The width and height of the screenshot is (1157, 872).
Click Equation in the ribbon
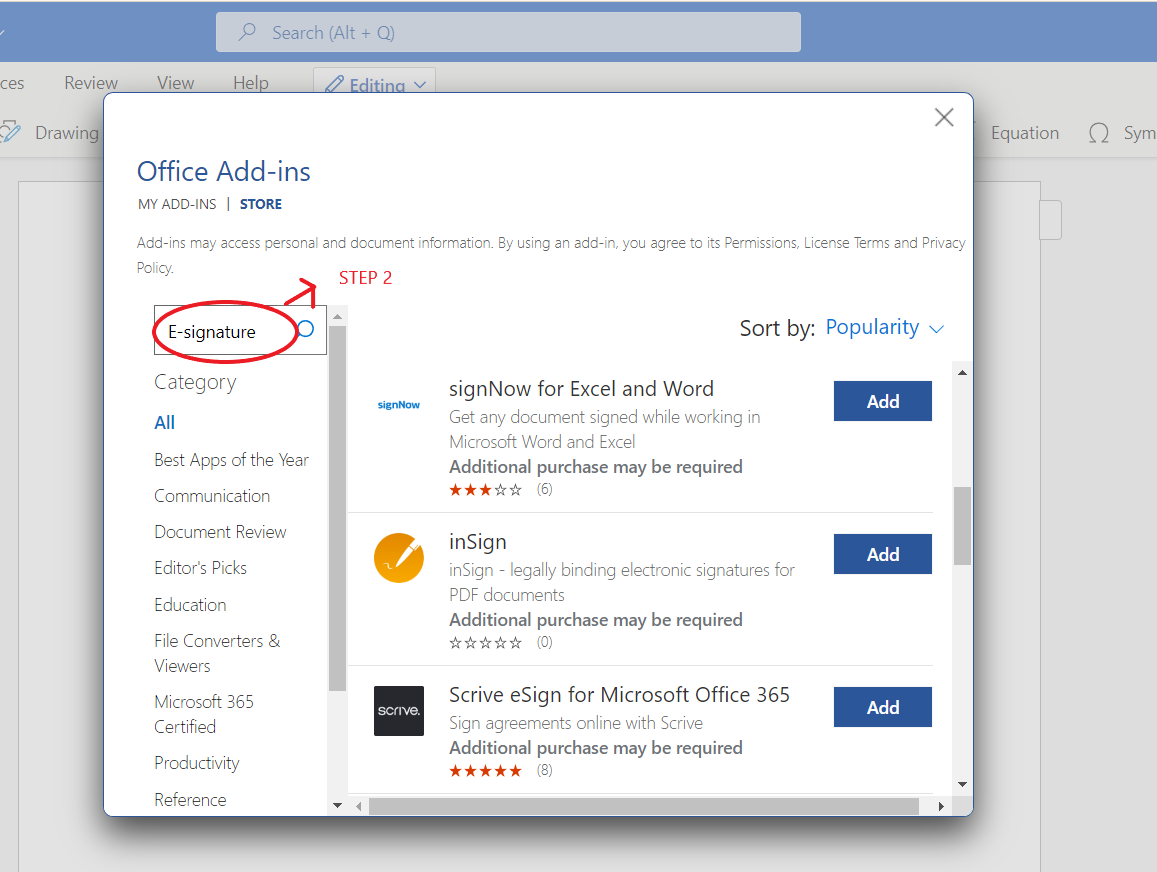point(1025,133)
